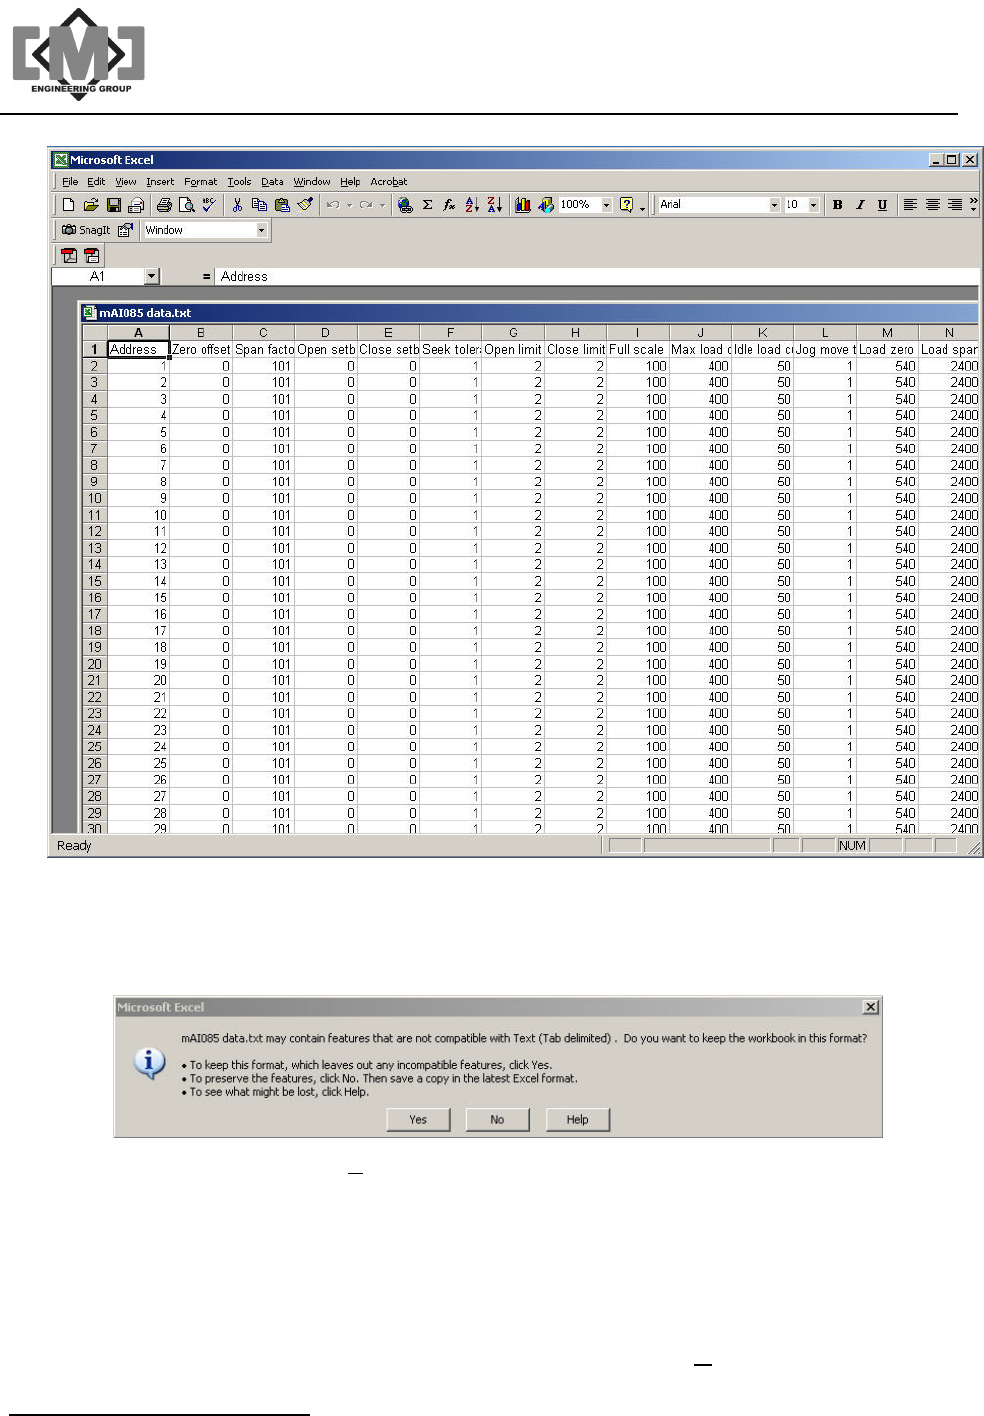Screen dimensions: 984x1416
Task: Select column N header
Action: pos(949,333)
